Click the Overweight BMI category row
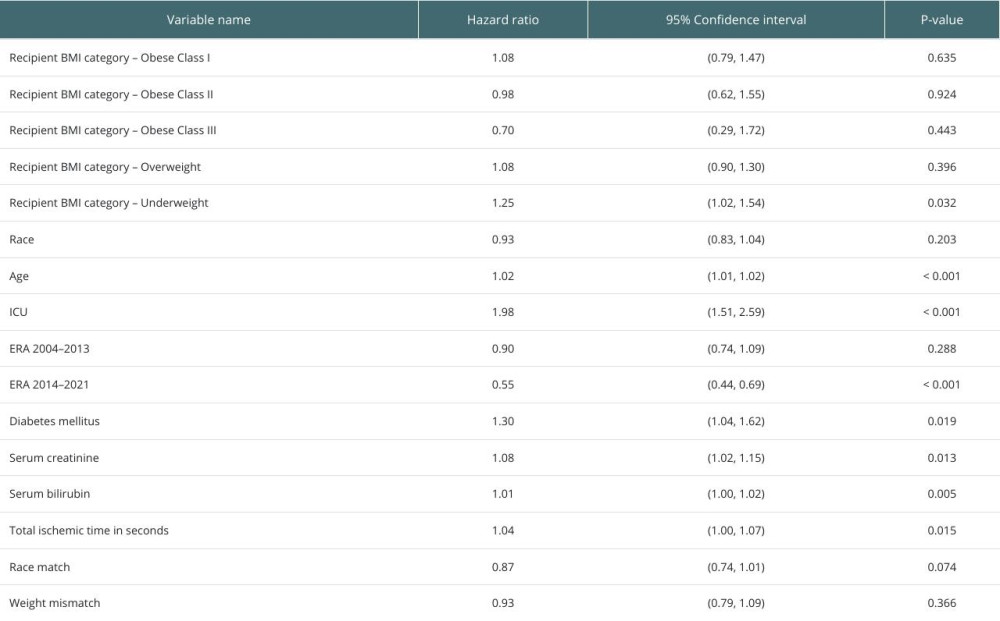Screen dimensions: 1000x621 click(500, 167)
